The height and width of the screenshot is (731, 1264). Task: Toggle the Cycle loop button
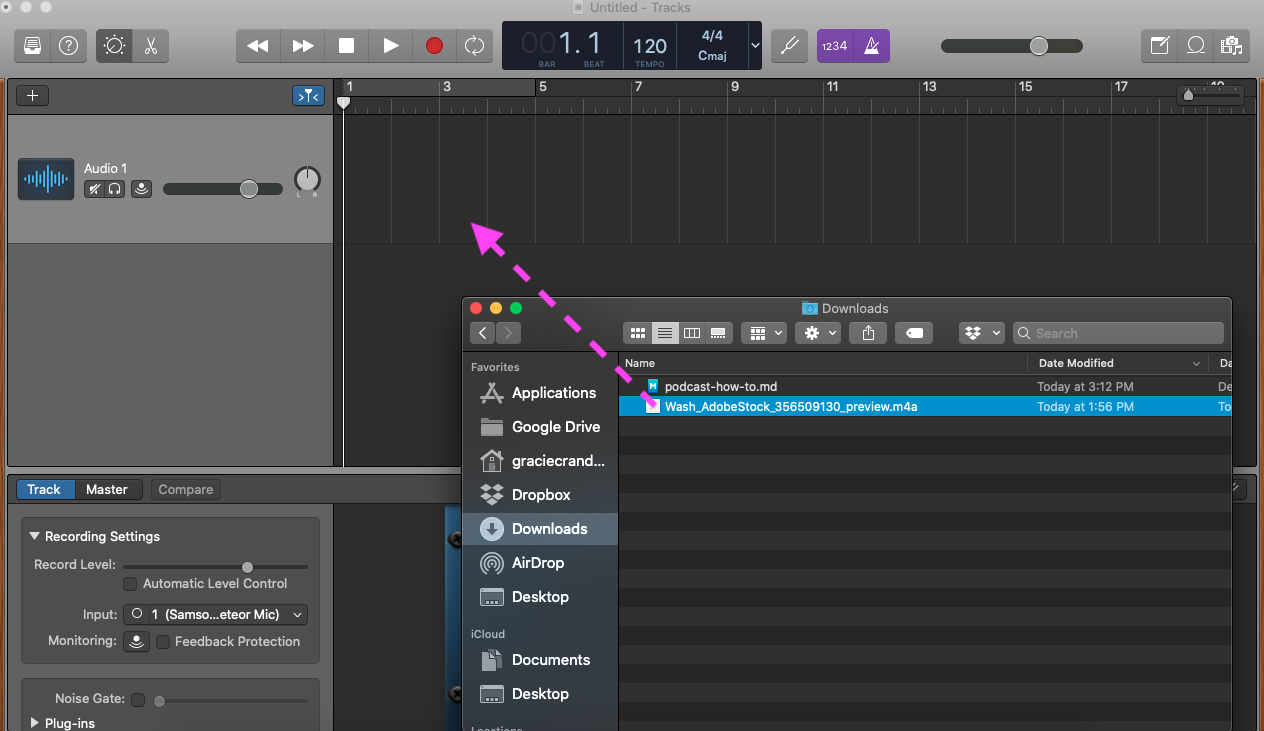point(474,45)
